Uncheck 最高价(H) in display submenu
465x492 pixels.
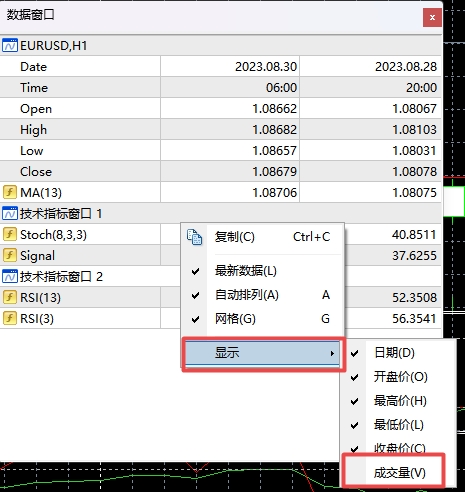click(x=398, y=401)
